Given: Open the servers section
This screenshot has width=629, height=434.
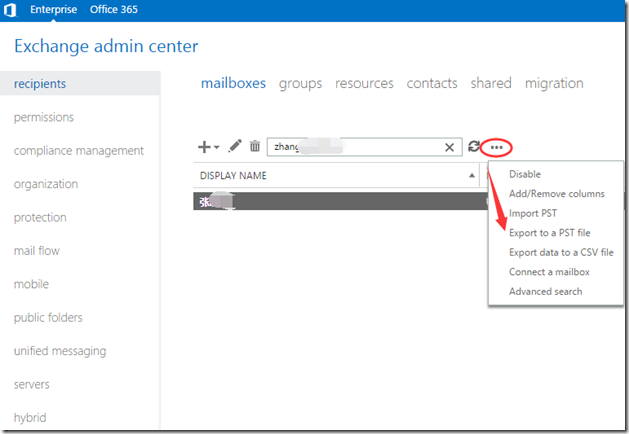Looking at the screenshot, I should [32, 384].
